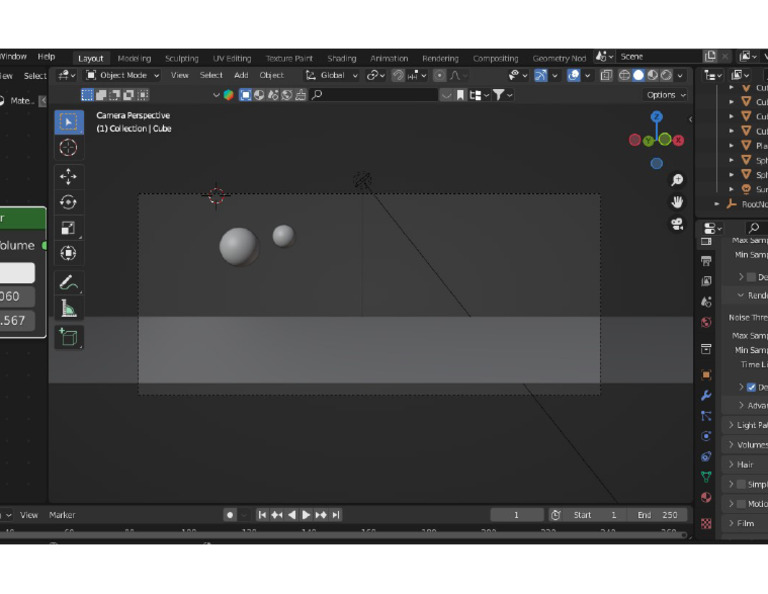Image resolution: width=768 pixels, height=594 pixels.
Task: Select the Scale tool
Action: 68,228
